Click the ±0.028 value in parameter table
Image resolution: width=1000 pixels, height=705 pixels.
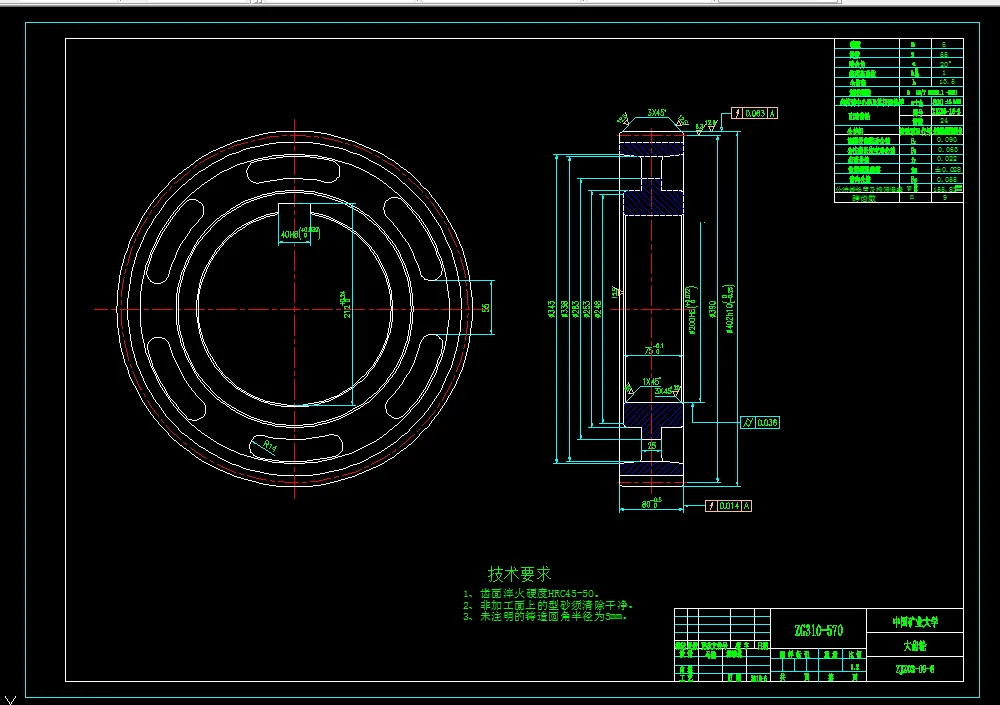948,170
